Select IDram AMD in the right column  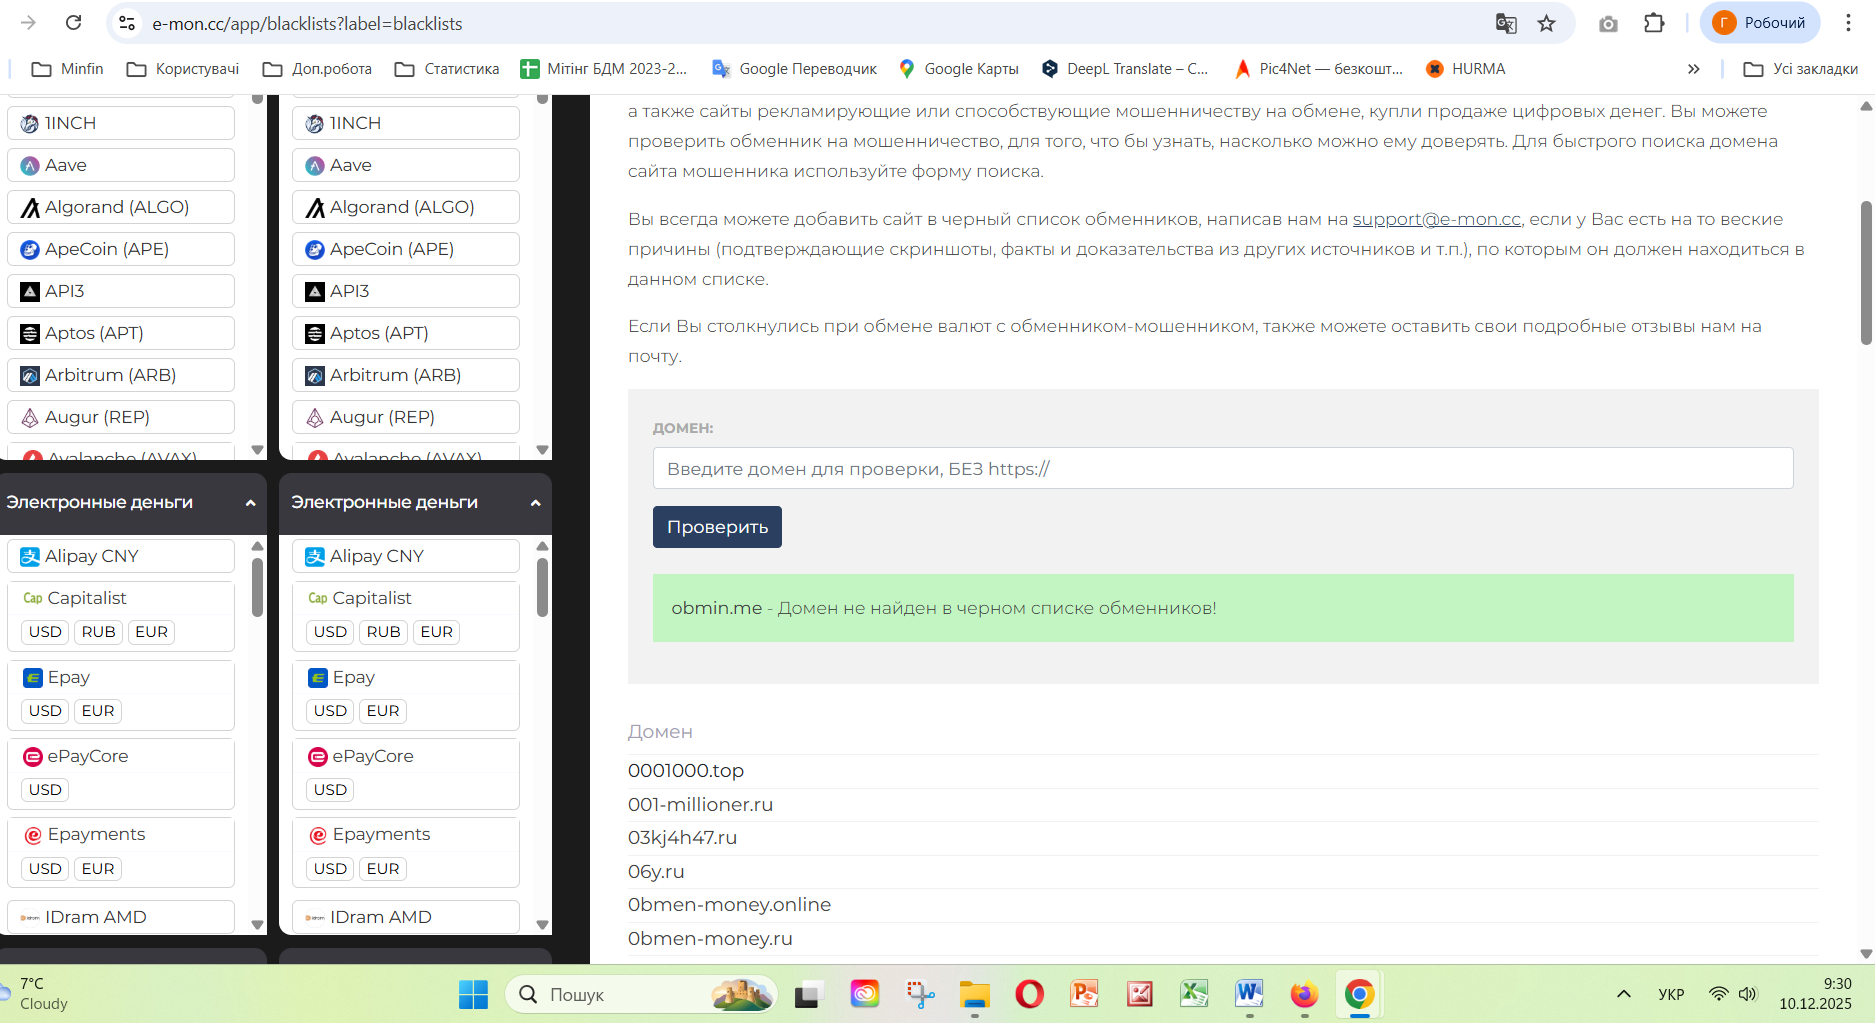(406, 917)
